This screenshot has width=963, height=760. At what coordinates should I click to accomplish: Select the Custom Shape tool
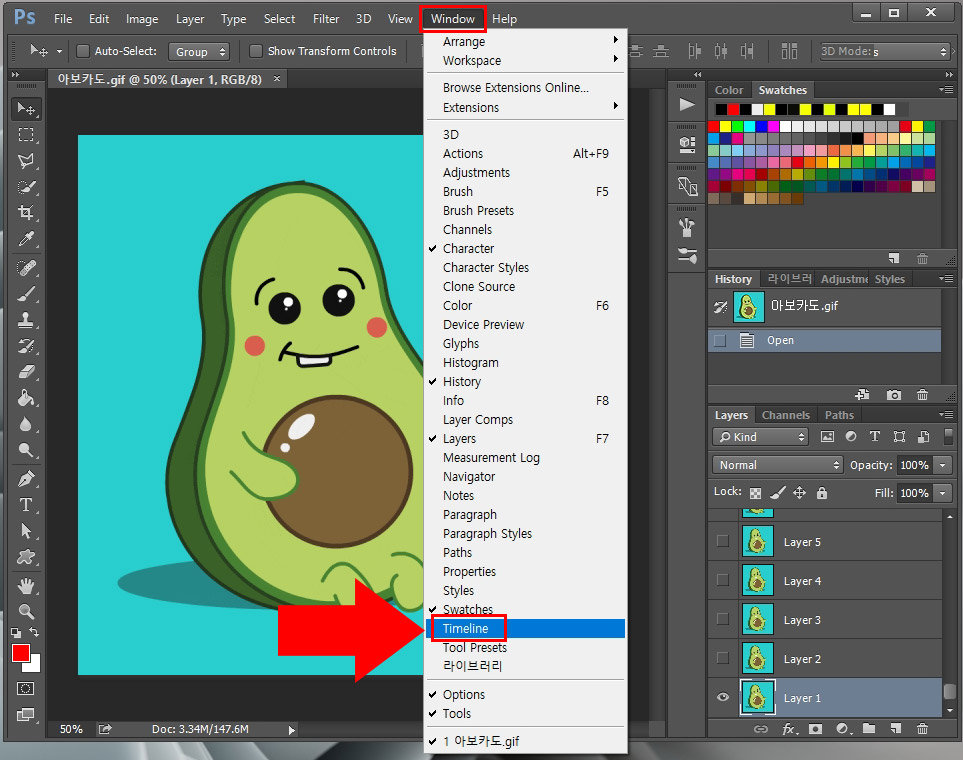tap(26, 557)
